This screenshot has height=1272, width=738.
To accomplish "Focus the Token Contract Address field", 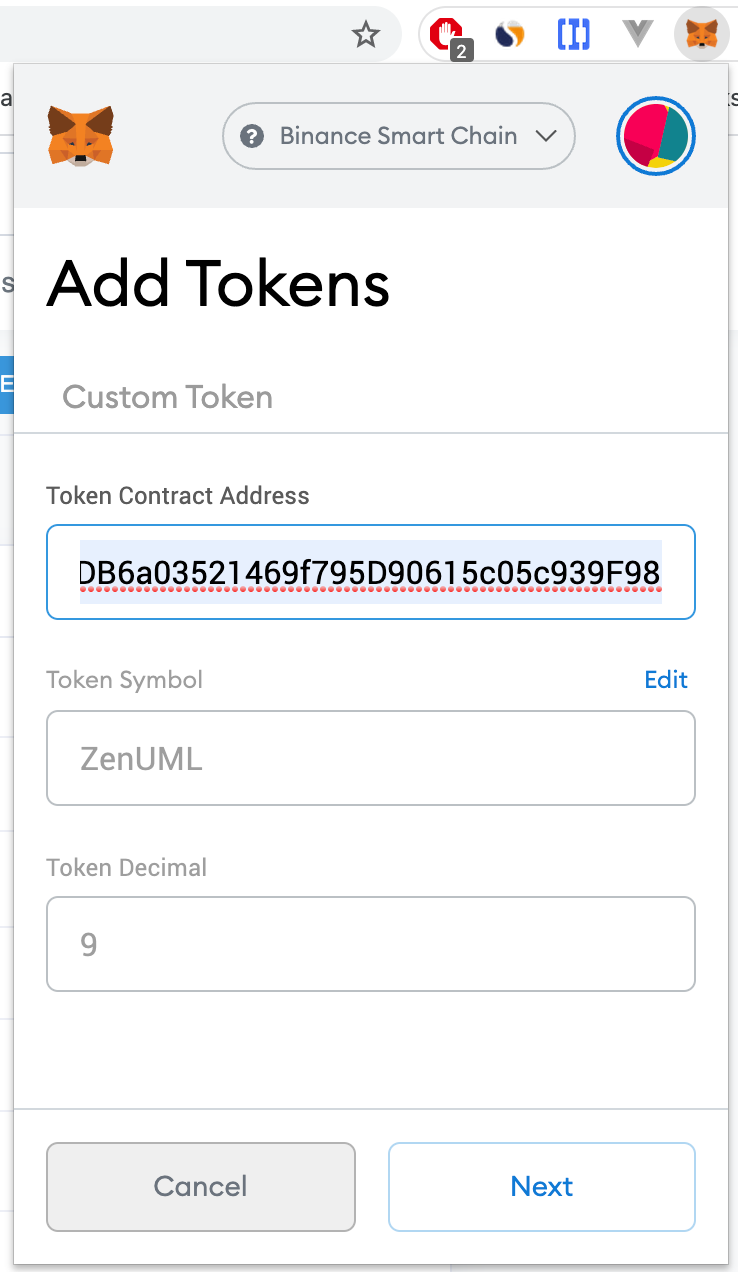I will pos(370,573).
